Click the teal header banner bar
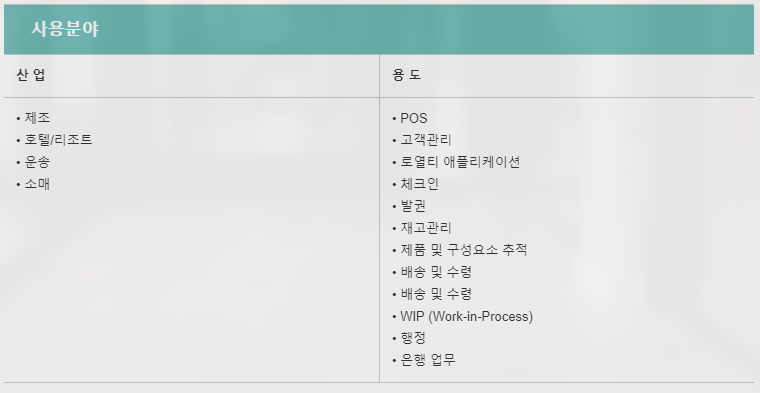 [x=379, y=30]
